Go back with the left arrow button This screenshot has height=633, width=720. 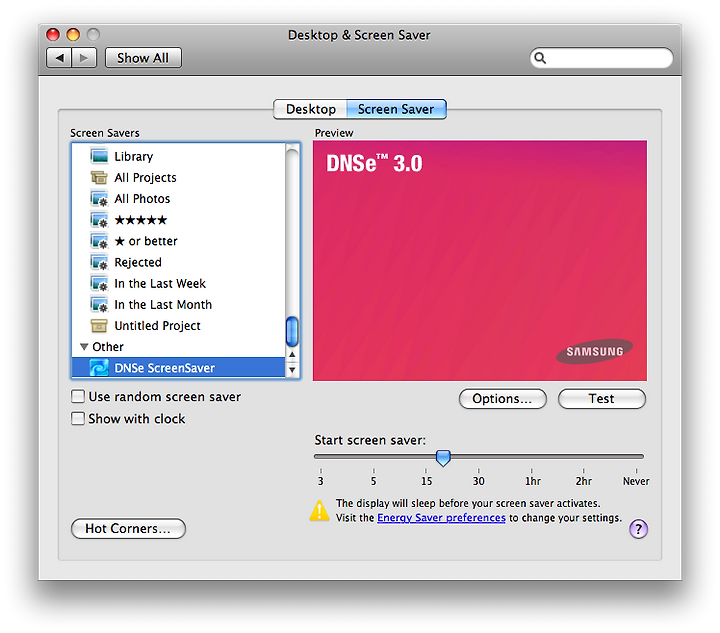(x=59, y=58)
